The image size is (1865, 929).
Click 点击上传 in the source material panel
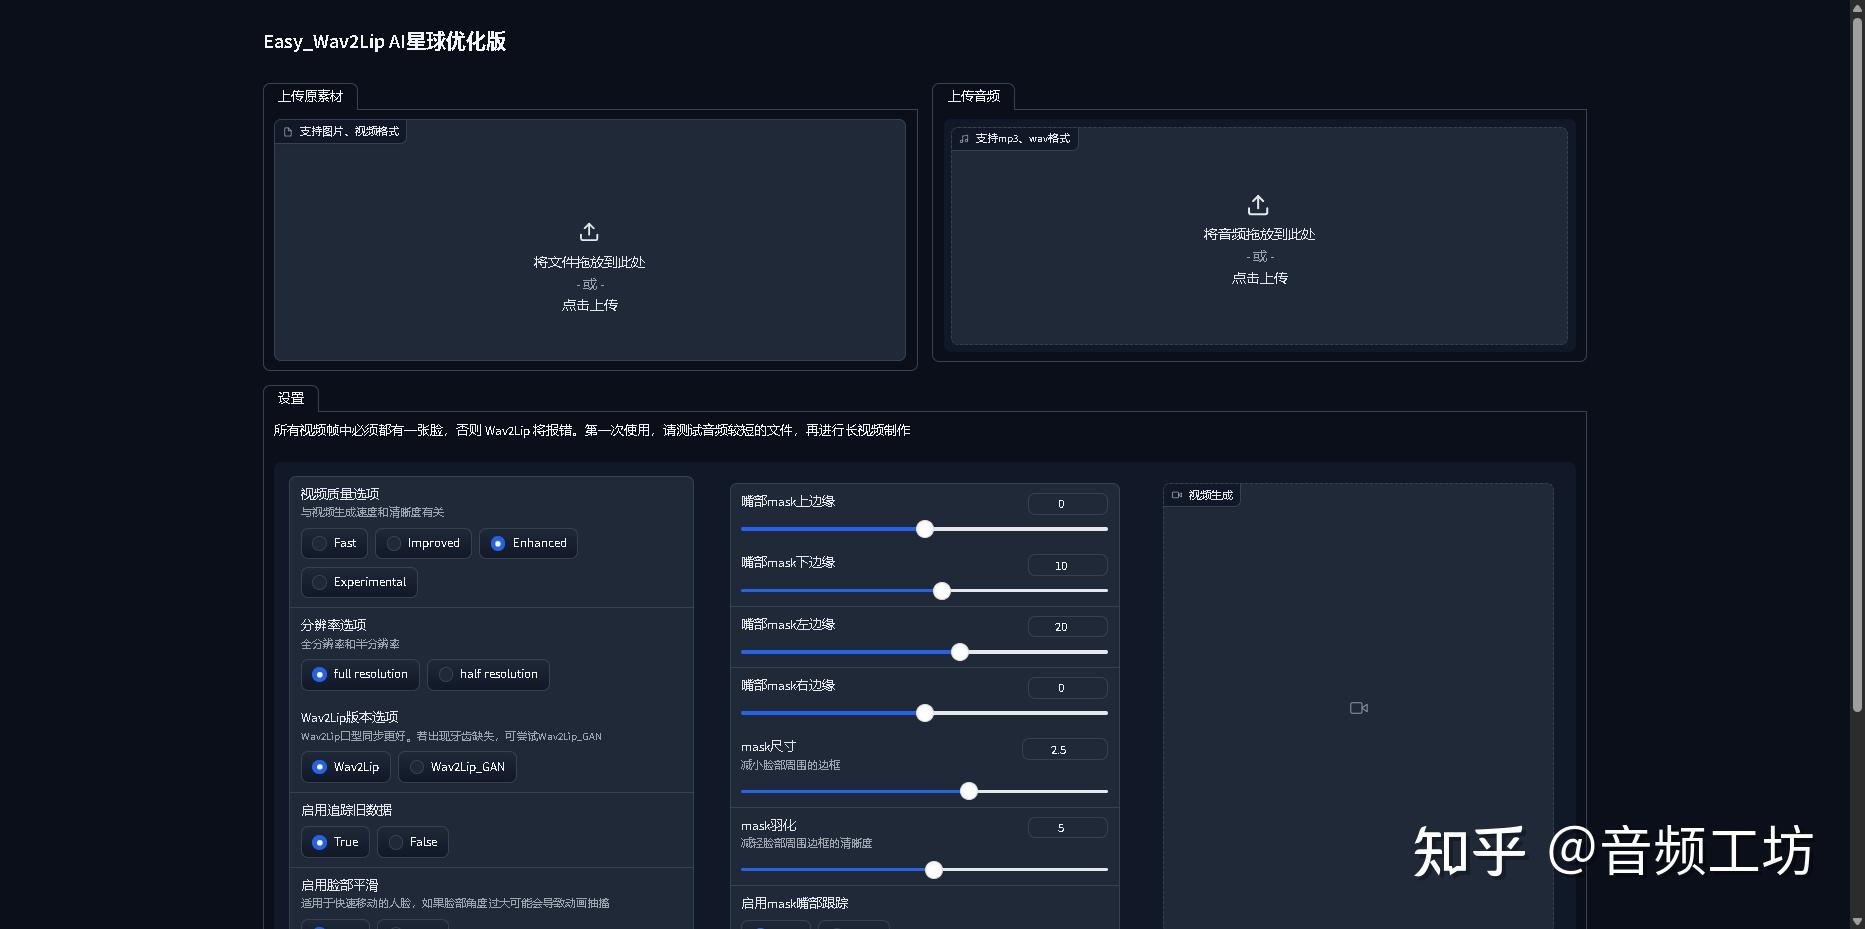pyautogui.click(x=588, y=305)
